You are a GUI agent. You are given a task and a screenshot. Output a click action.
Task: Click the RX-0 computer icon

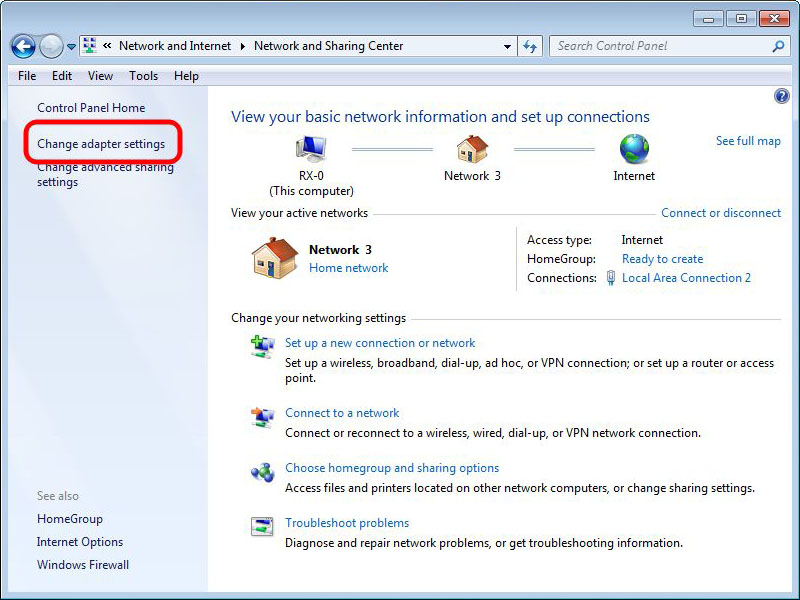[x=311, y=150]
